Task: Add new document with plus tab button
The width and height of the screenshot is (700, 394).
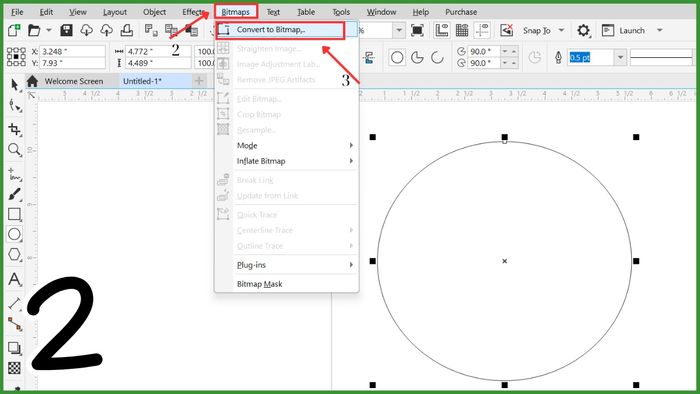Action: point(199,81)
